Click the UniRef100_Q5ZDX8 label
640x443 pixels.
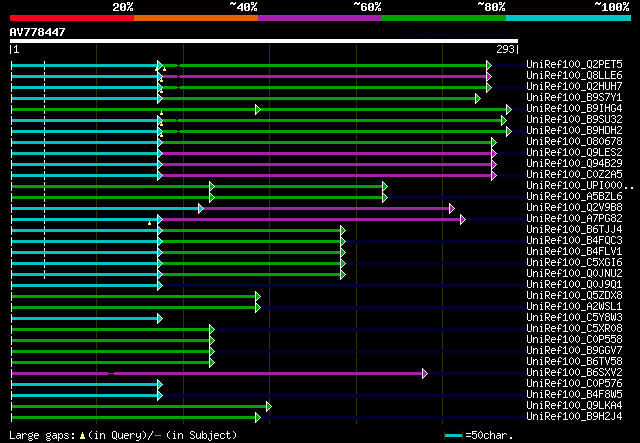coord(574,296)
